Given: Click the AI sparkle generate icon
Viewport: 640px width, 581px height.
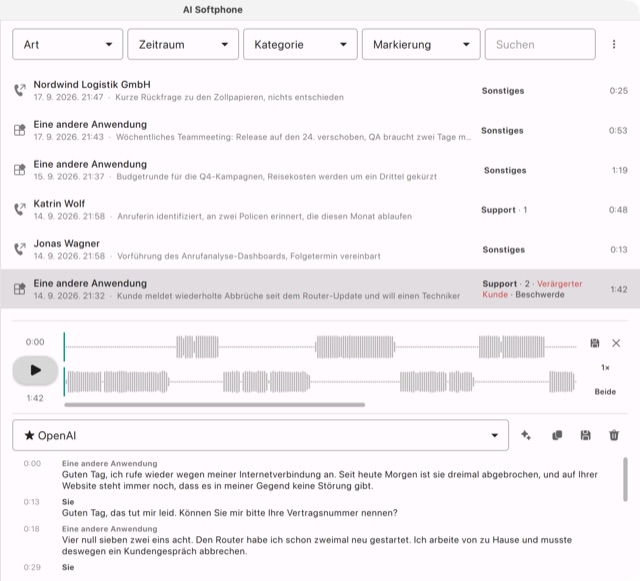Looking at the screenshot, I should 526,435.
